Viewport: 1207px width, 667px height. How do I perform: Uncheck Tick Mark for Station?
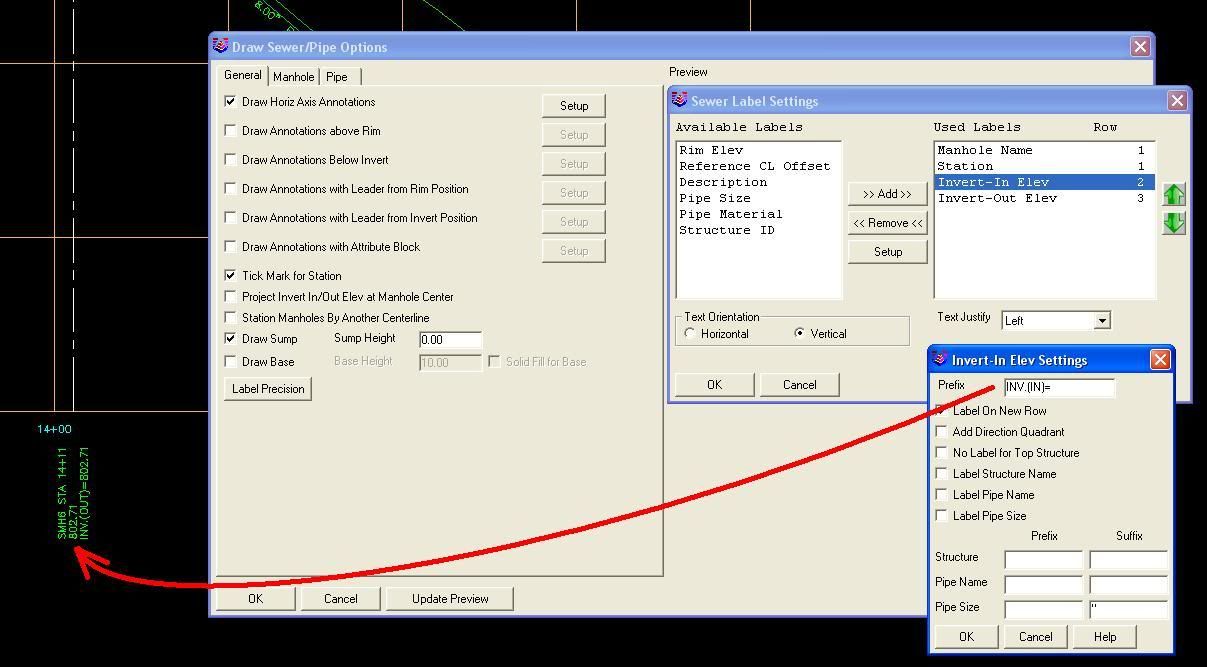point(231,276)
